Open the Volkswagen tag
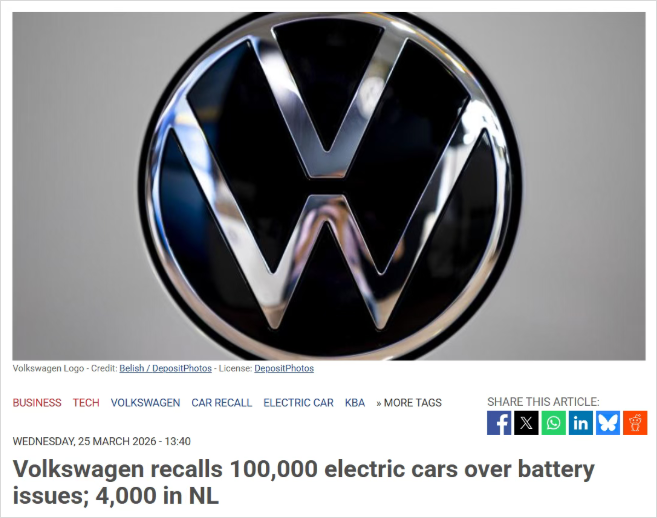657x518 pixels. point(145,403)
